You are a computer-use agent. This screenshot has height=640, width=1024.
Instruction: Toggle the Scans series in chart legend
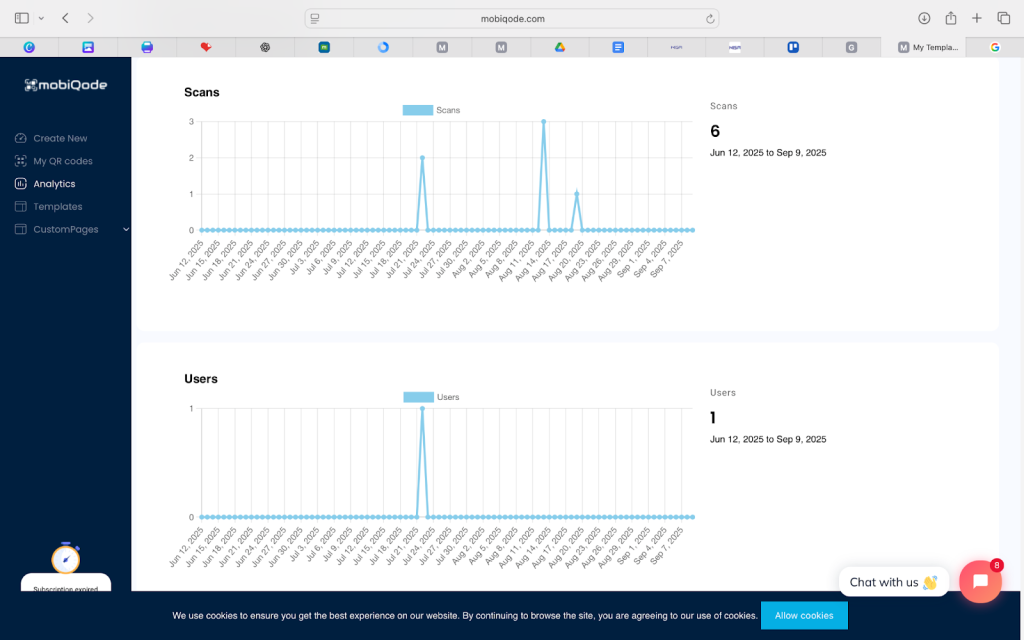[x=431, y=110]
